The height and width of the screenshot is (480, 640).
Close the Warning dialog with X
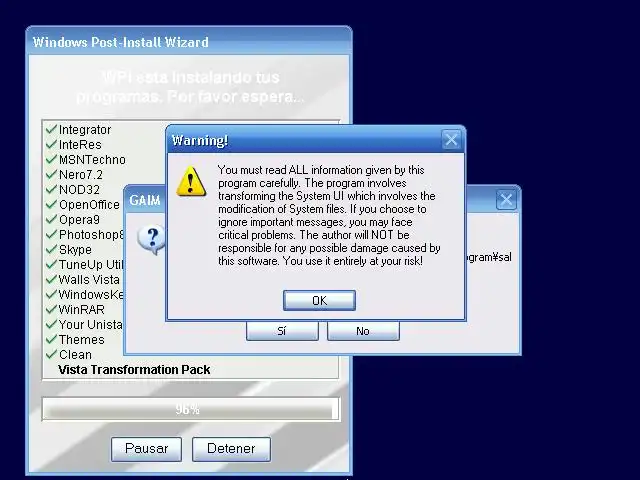coord(451,140)
